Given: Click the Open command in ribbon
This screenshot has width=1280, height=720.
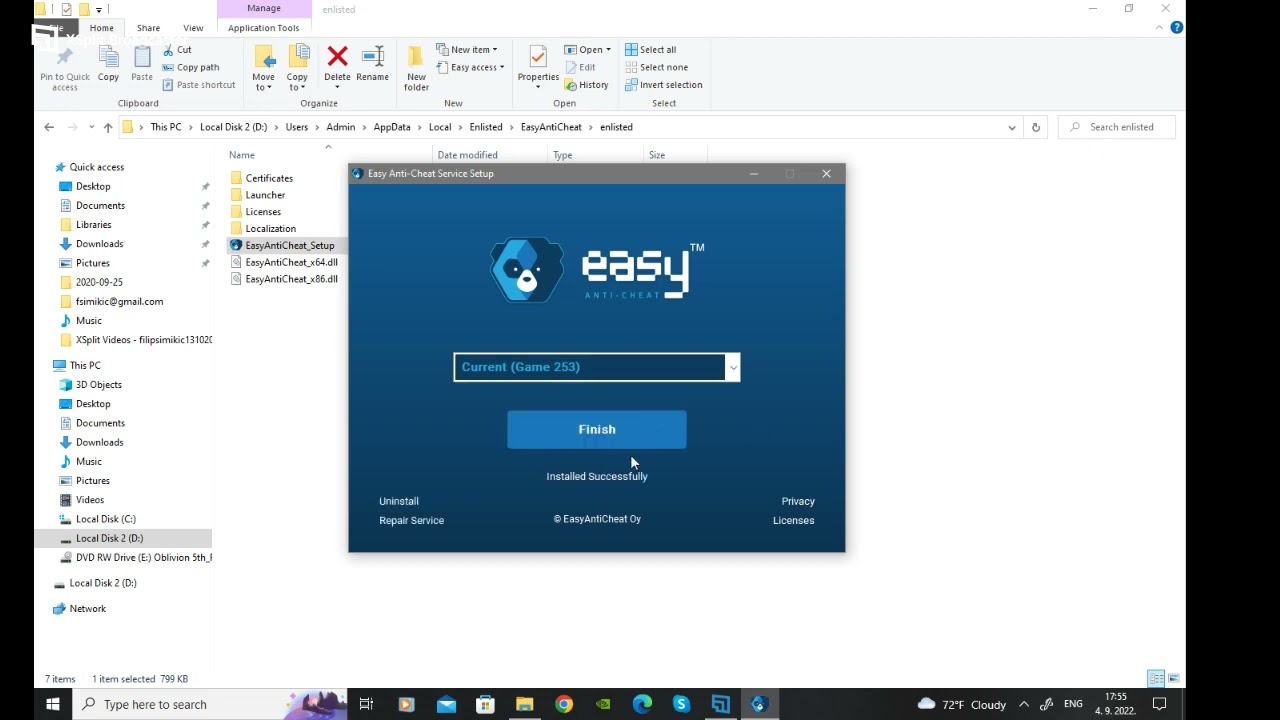Looking at the screenshot, I should coord(587,49).
